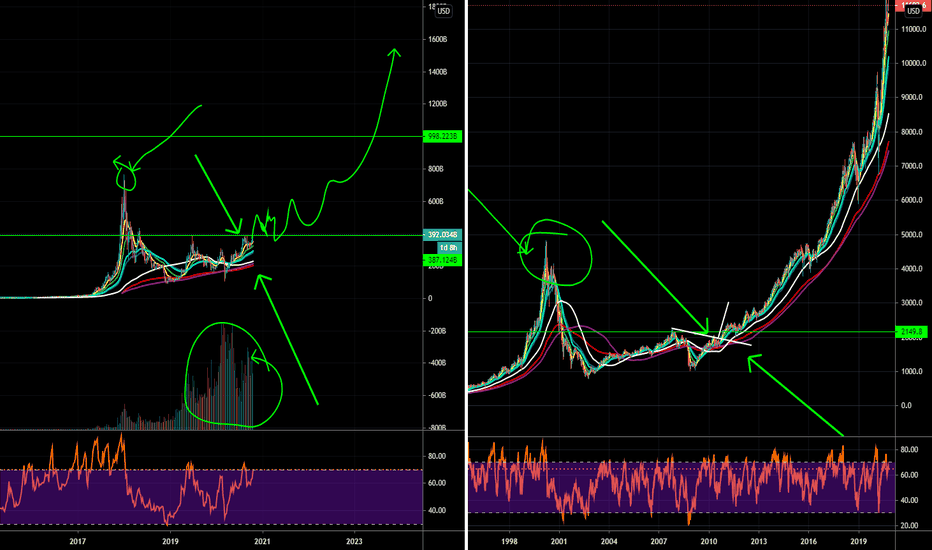Click the 1200B price axis label

click(x=437, y=104)
